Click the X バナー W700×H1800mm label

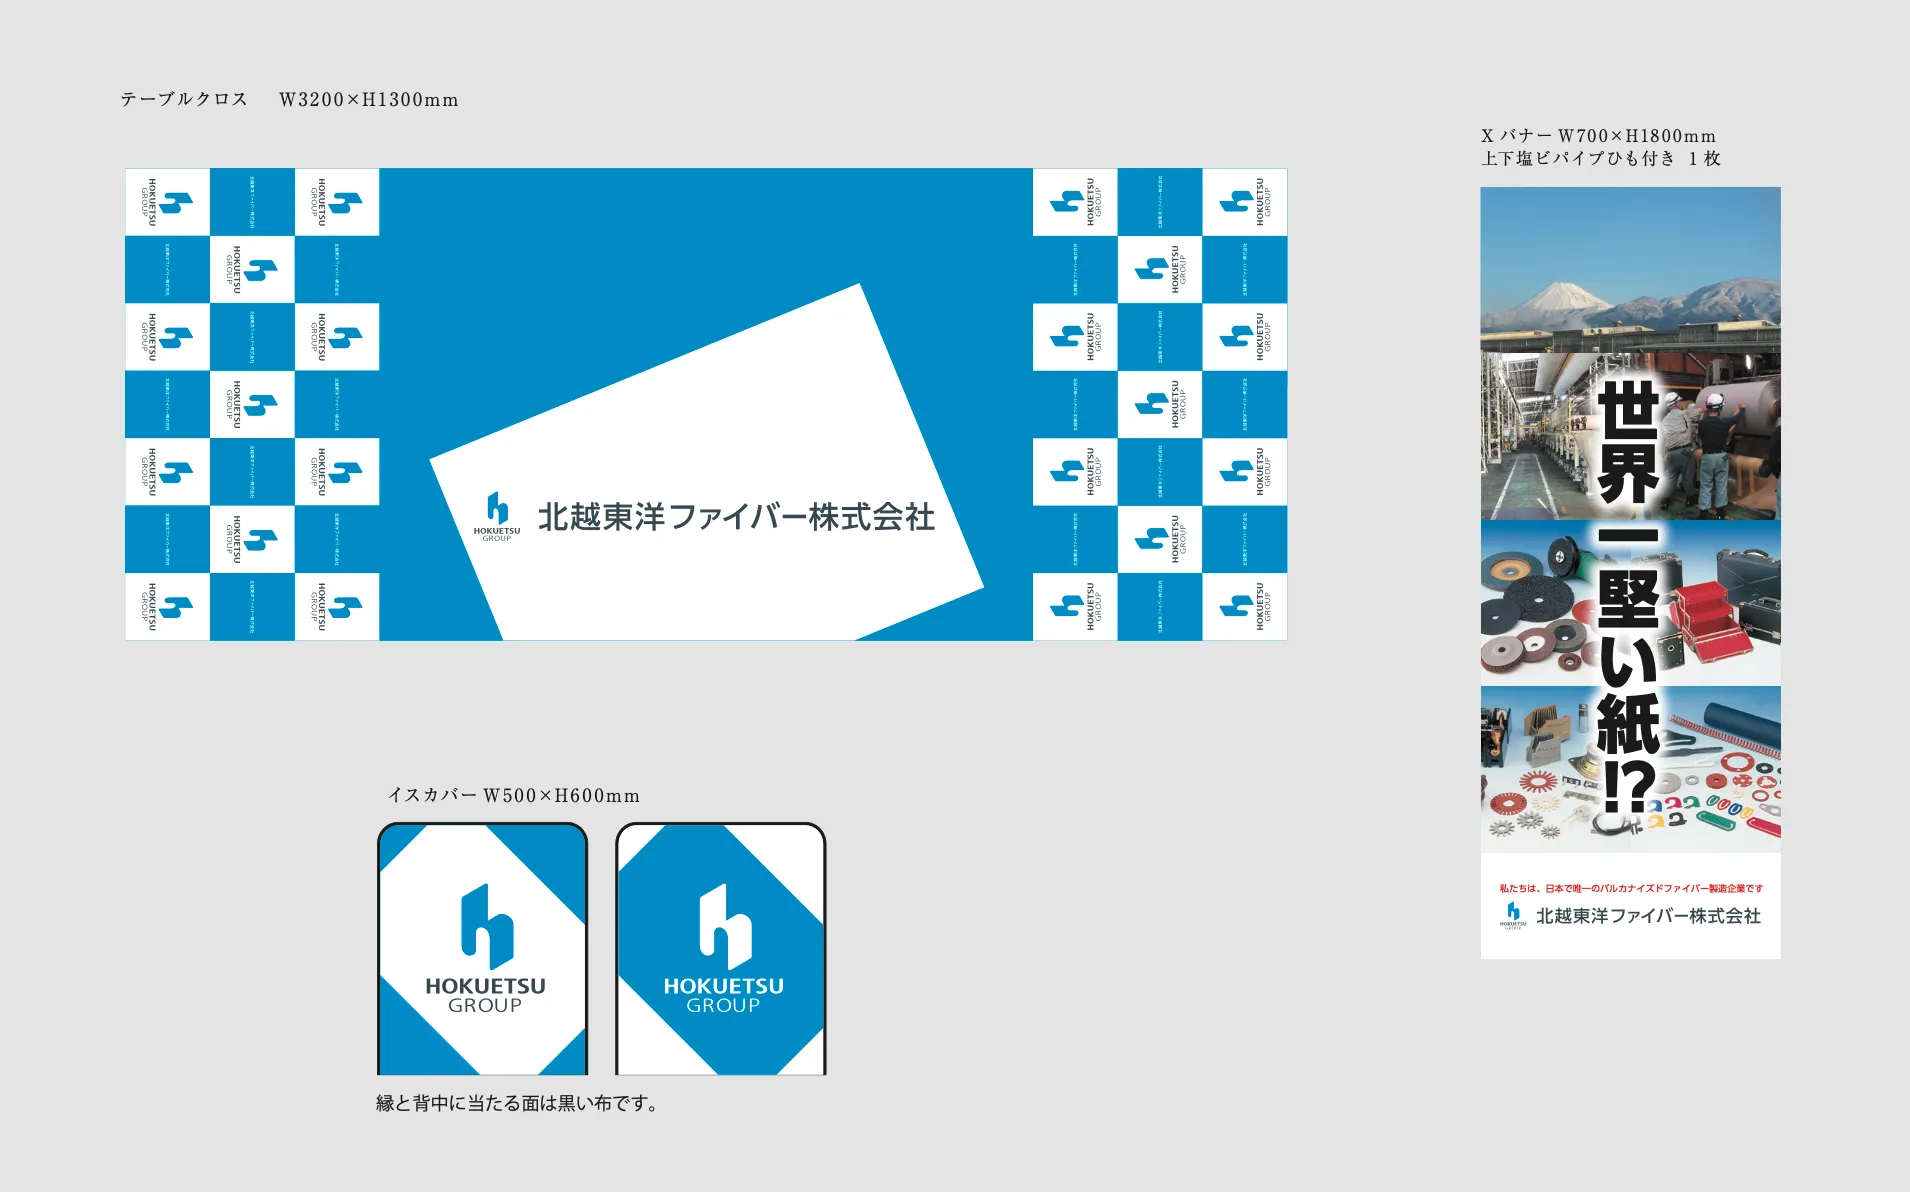tap(1598, 136)
